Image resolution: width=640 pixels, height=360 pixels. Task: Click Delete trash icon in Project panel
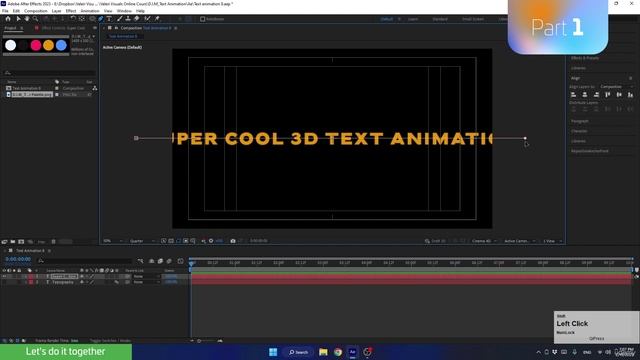click(x=53, y=242)
